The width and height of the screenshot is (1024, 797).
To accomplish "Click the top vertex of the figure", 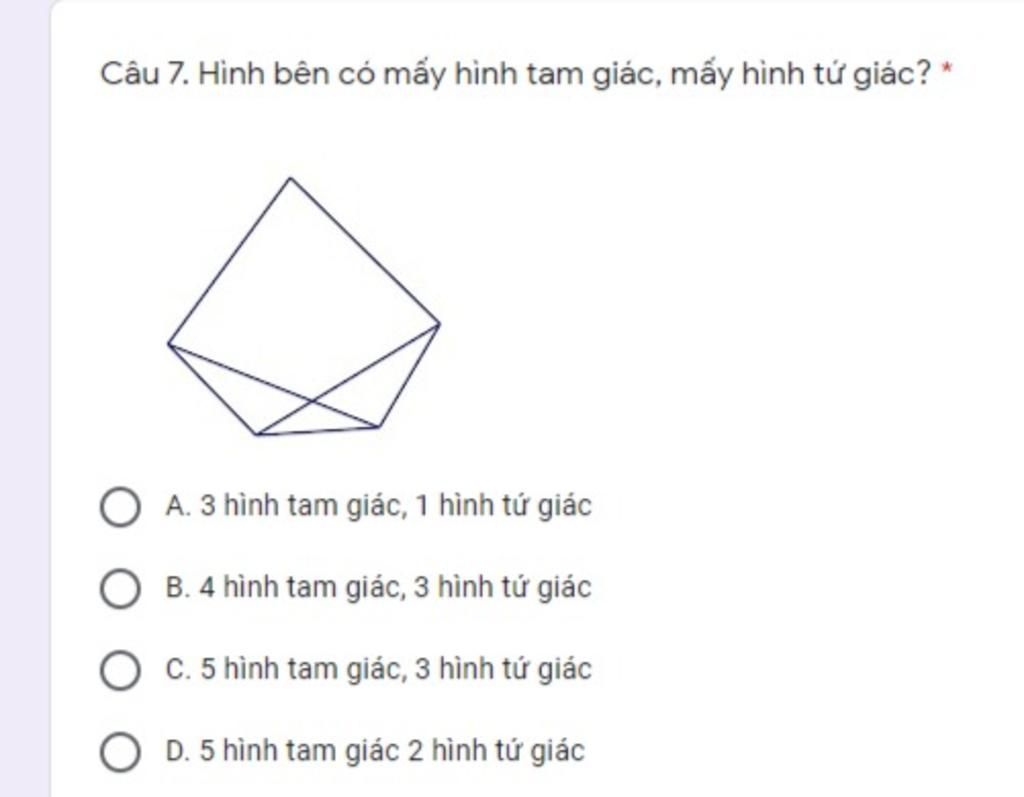I will (x=290, y=178).
